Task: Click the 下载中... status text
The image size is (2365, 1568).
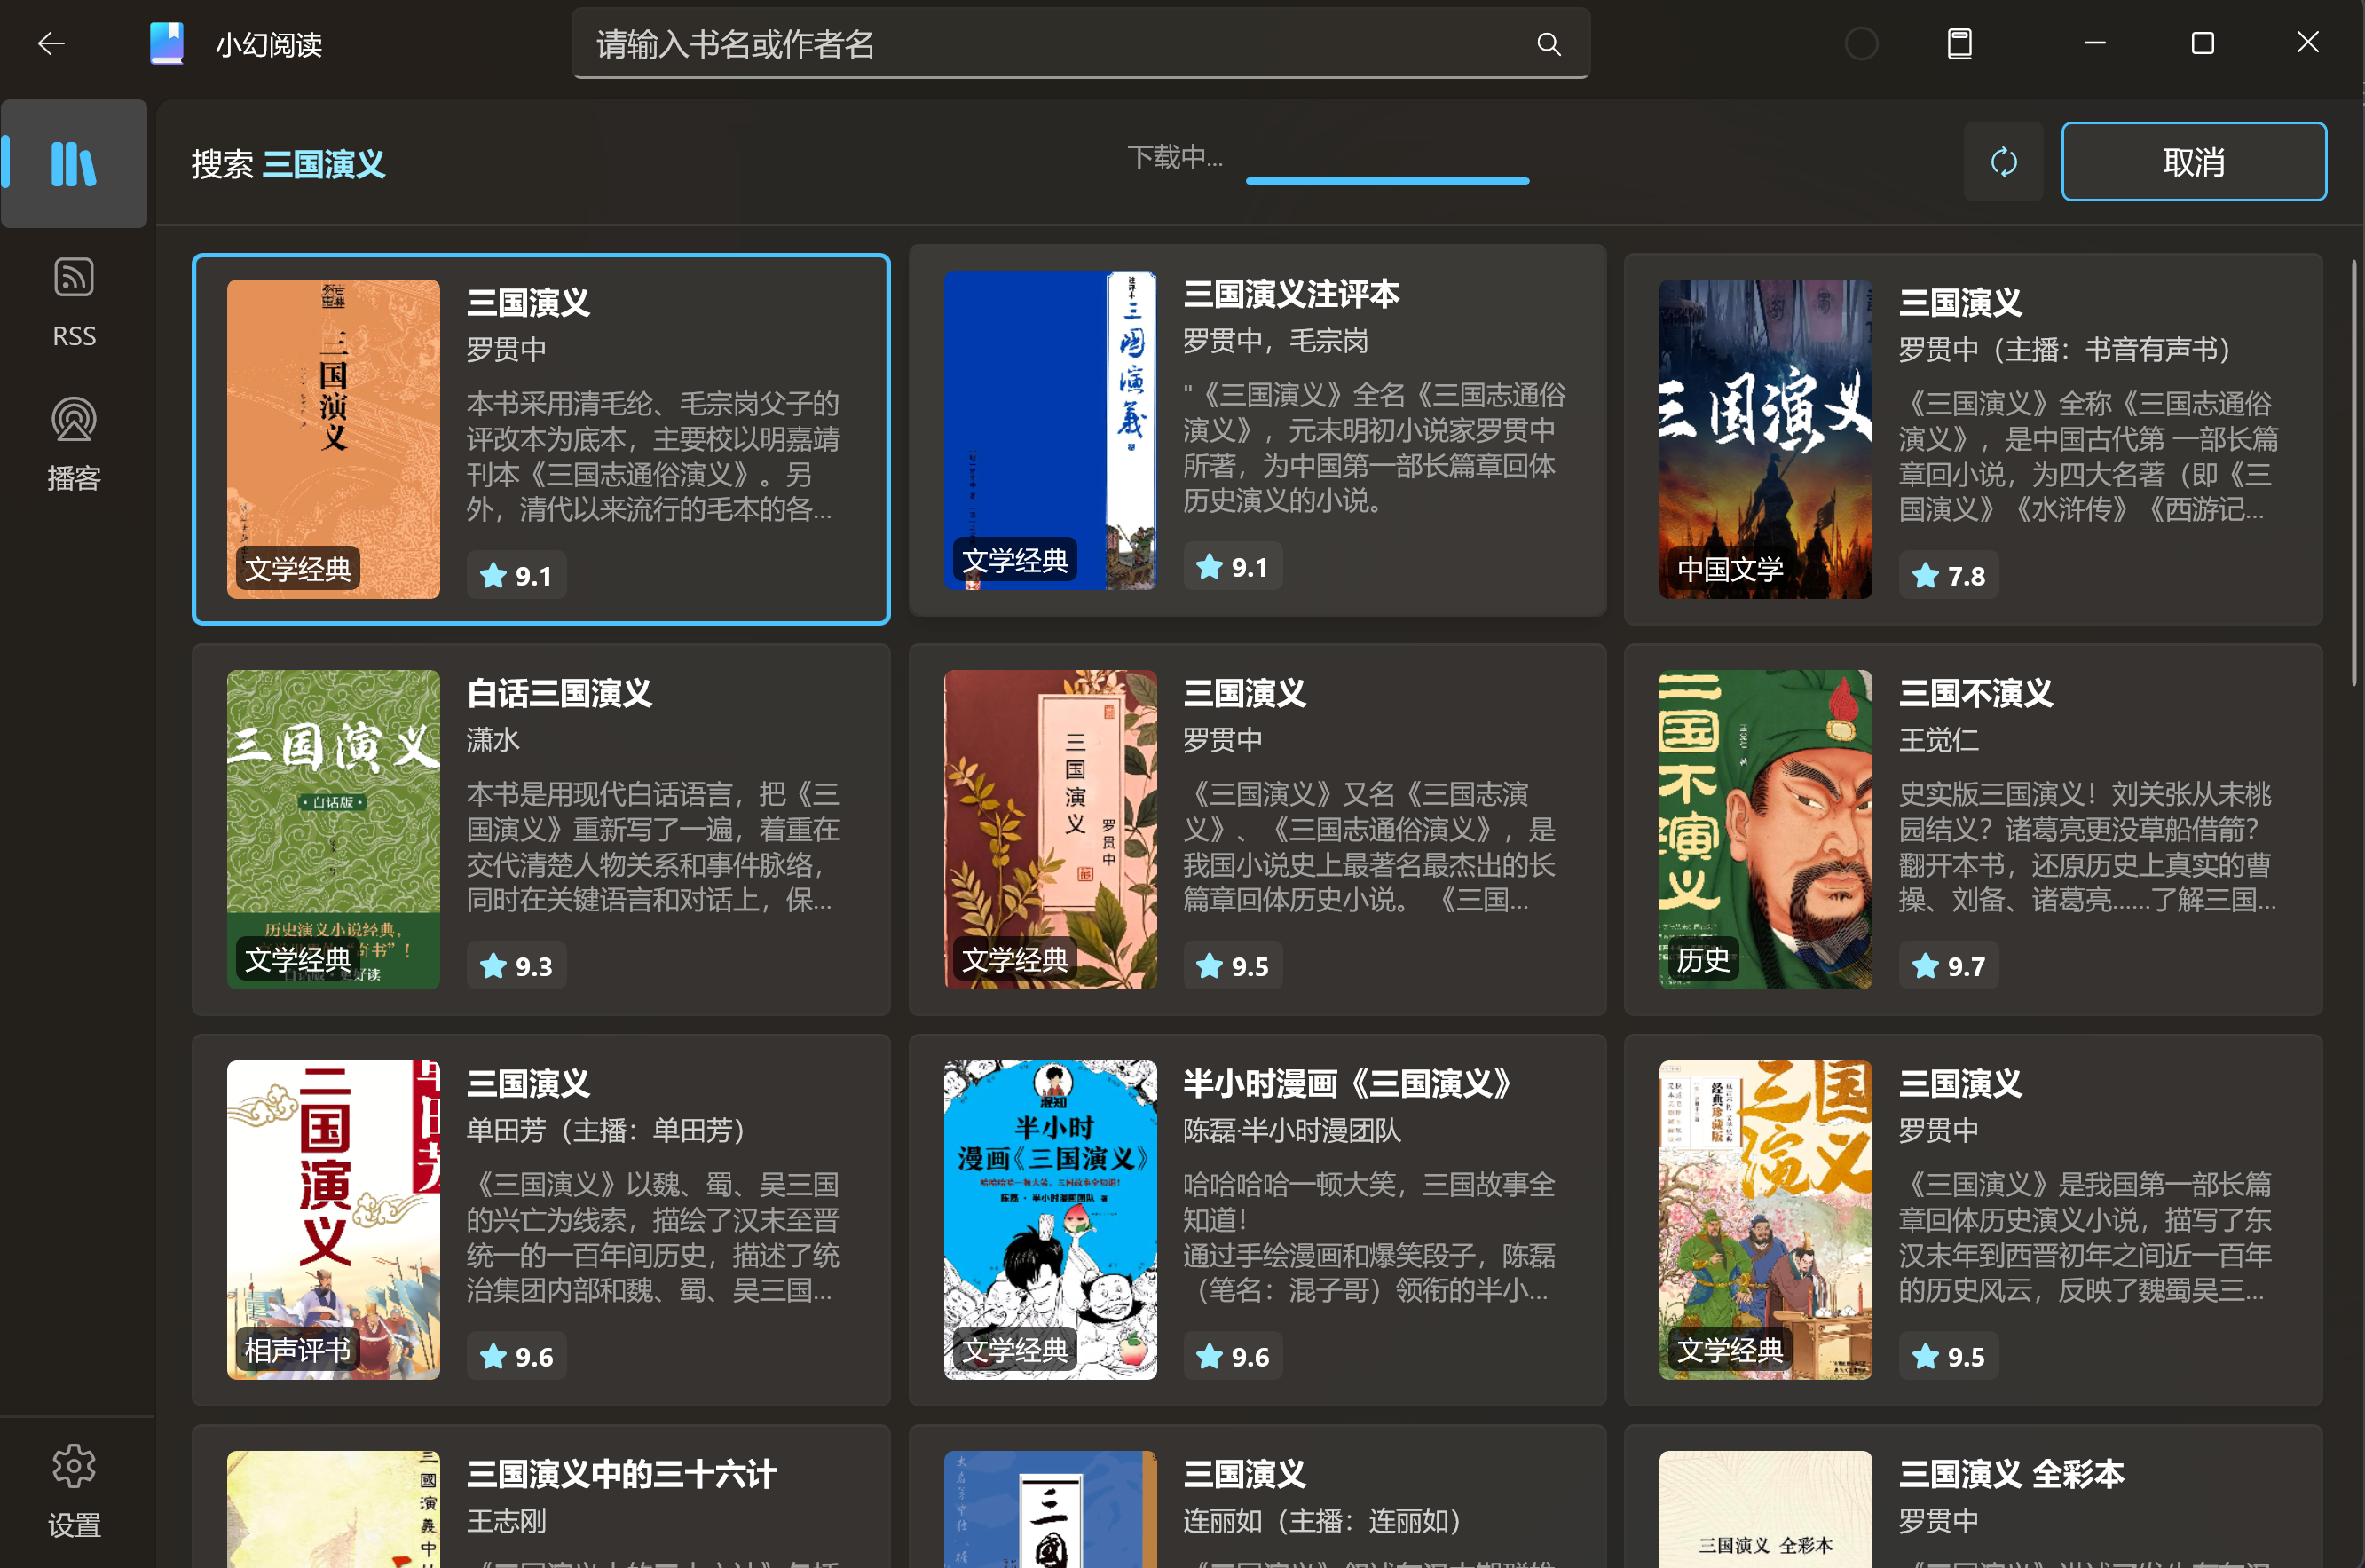Action: pos(1175,157)
